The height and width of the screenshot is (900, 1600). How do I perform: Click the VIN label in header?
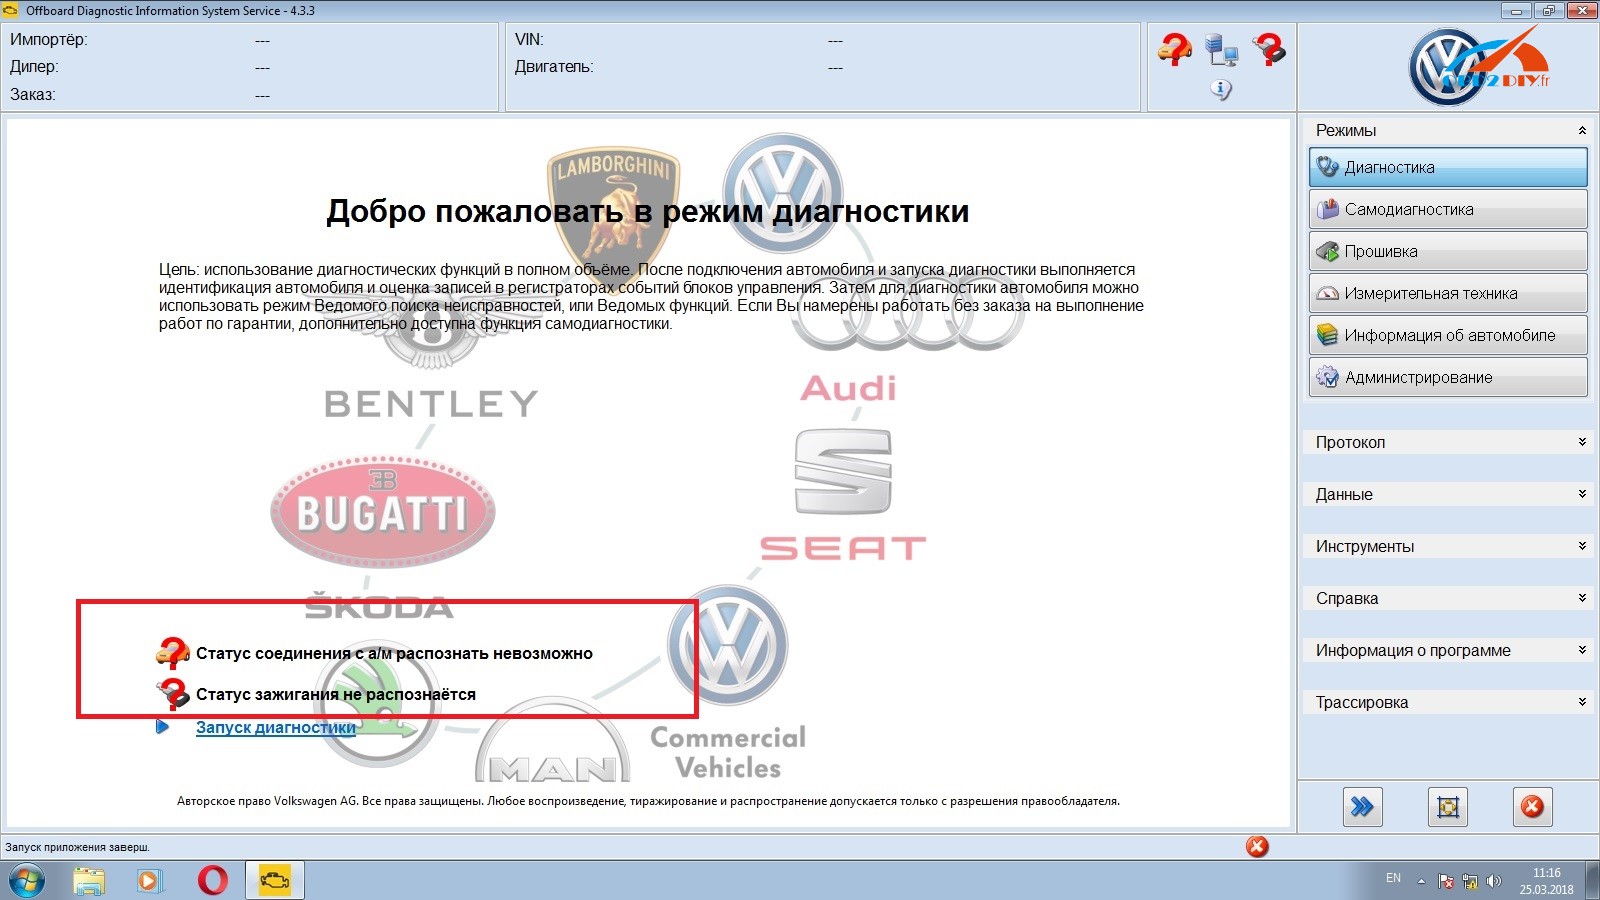click(529, 40)
